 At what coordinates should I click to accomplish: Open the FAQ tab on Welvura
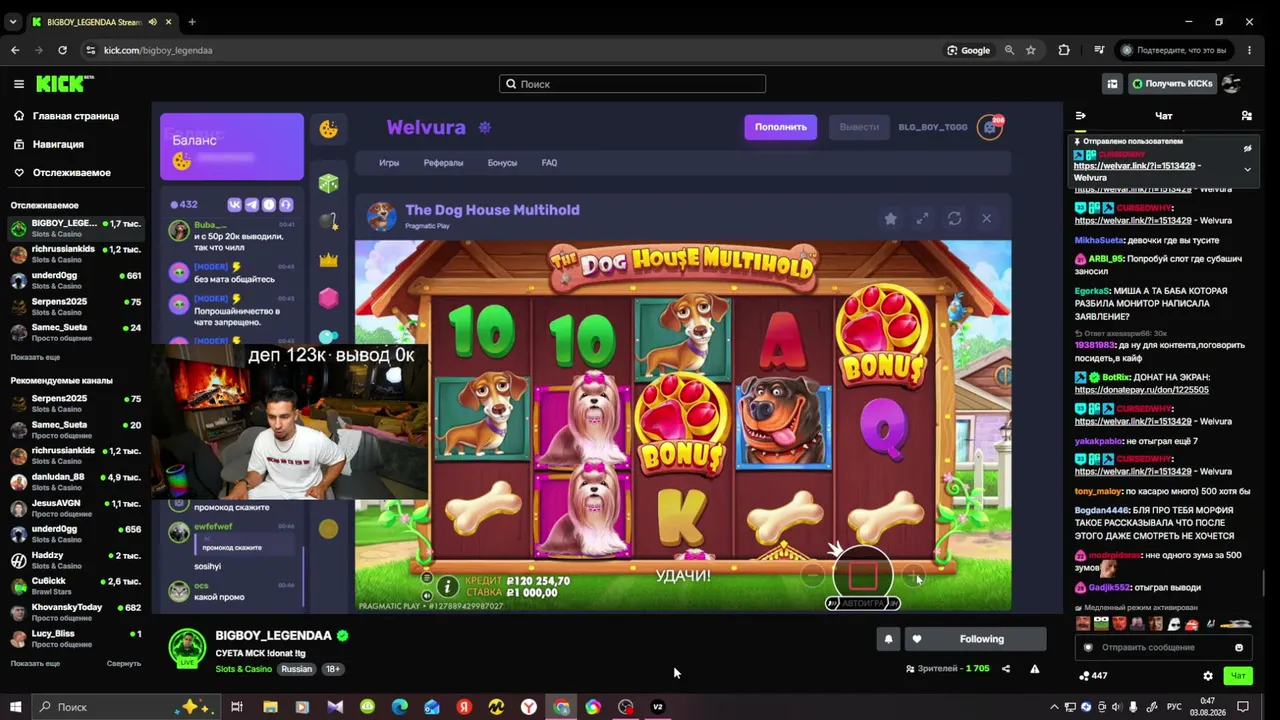pyautogui.click(x=549, y=163)
